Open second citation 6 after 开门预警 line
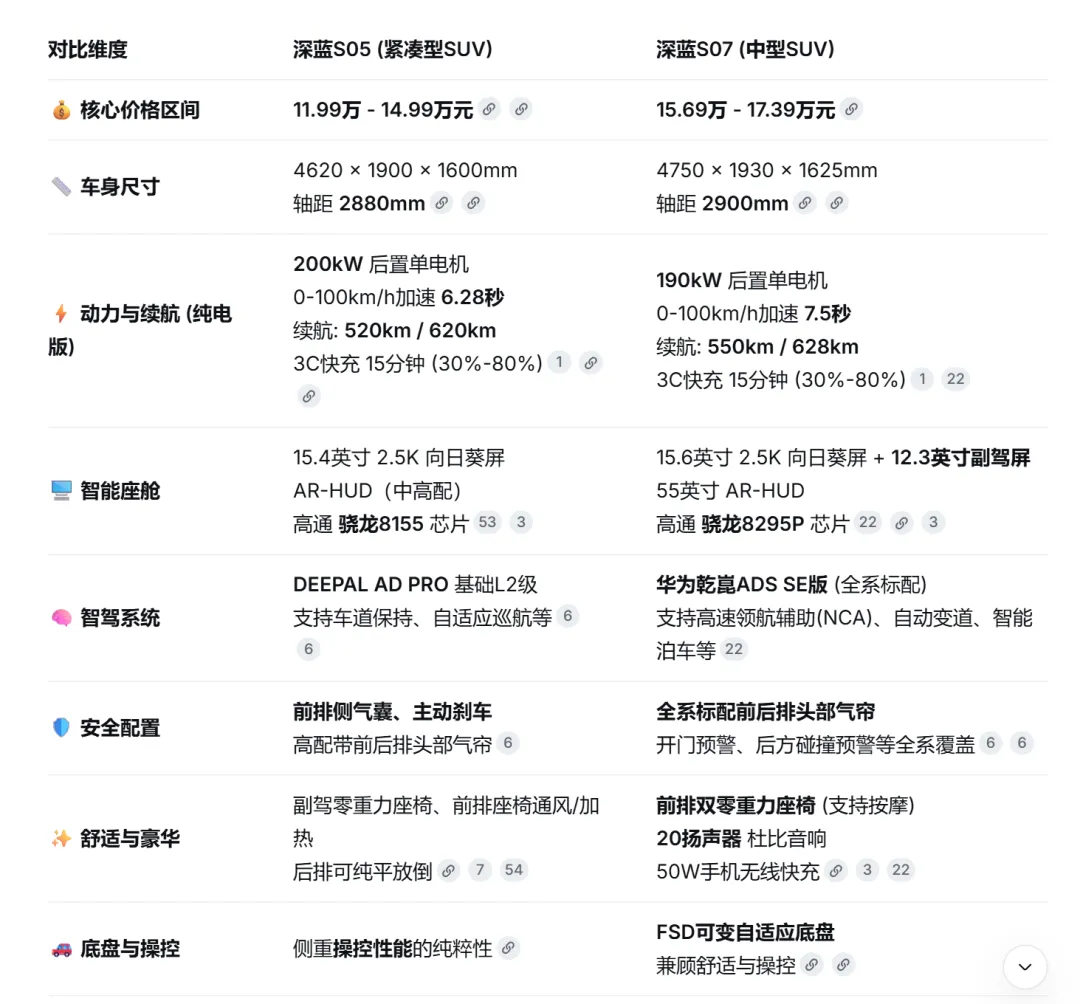This screenshot has height=1004, width=1080. [1022, 742]
